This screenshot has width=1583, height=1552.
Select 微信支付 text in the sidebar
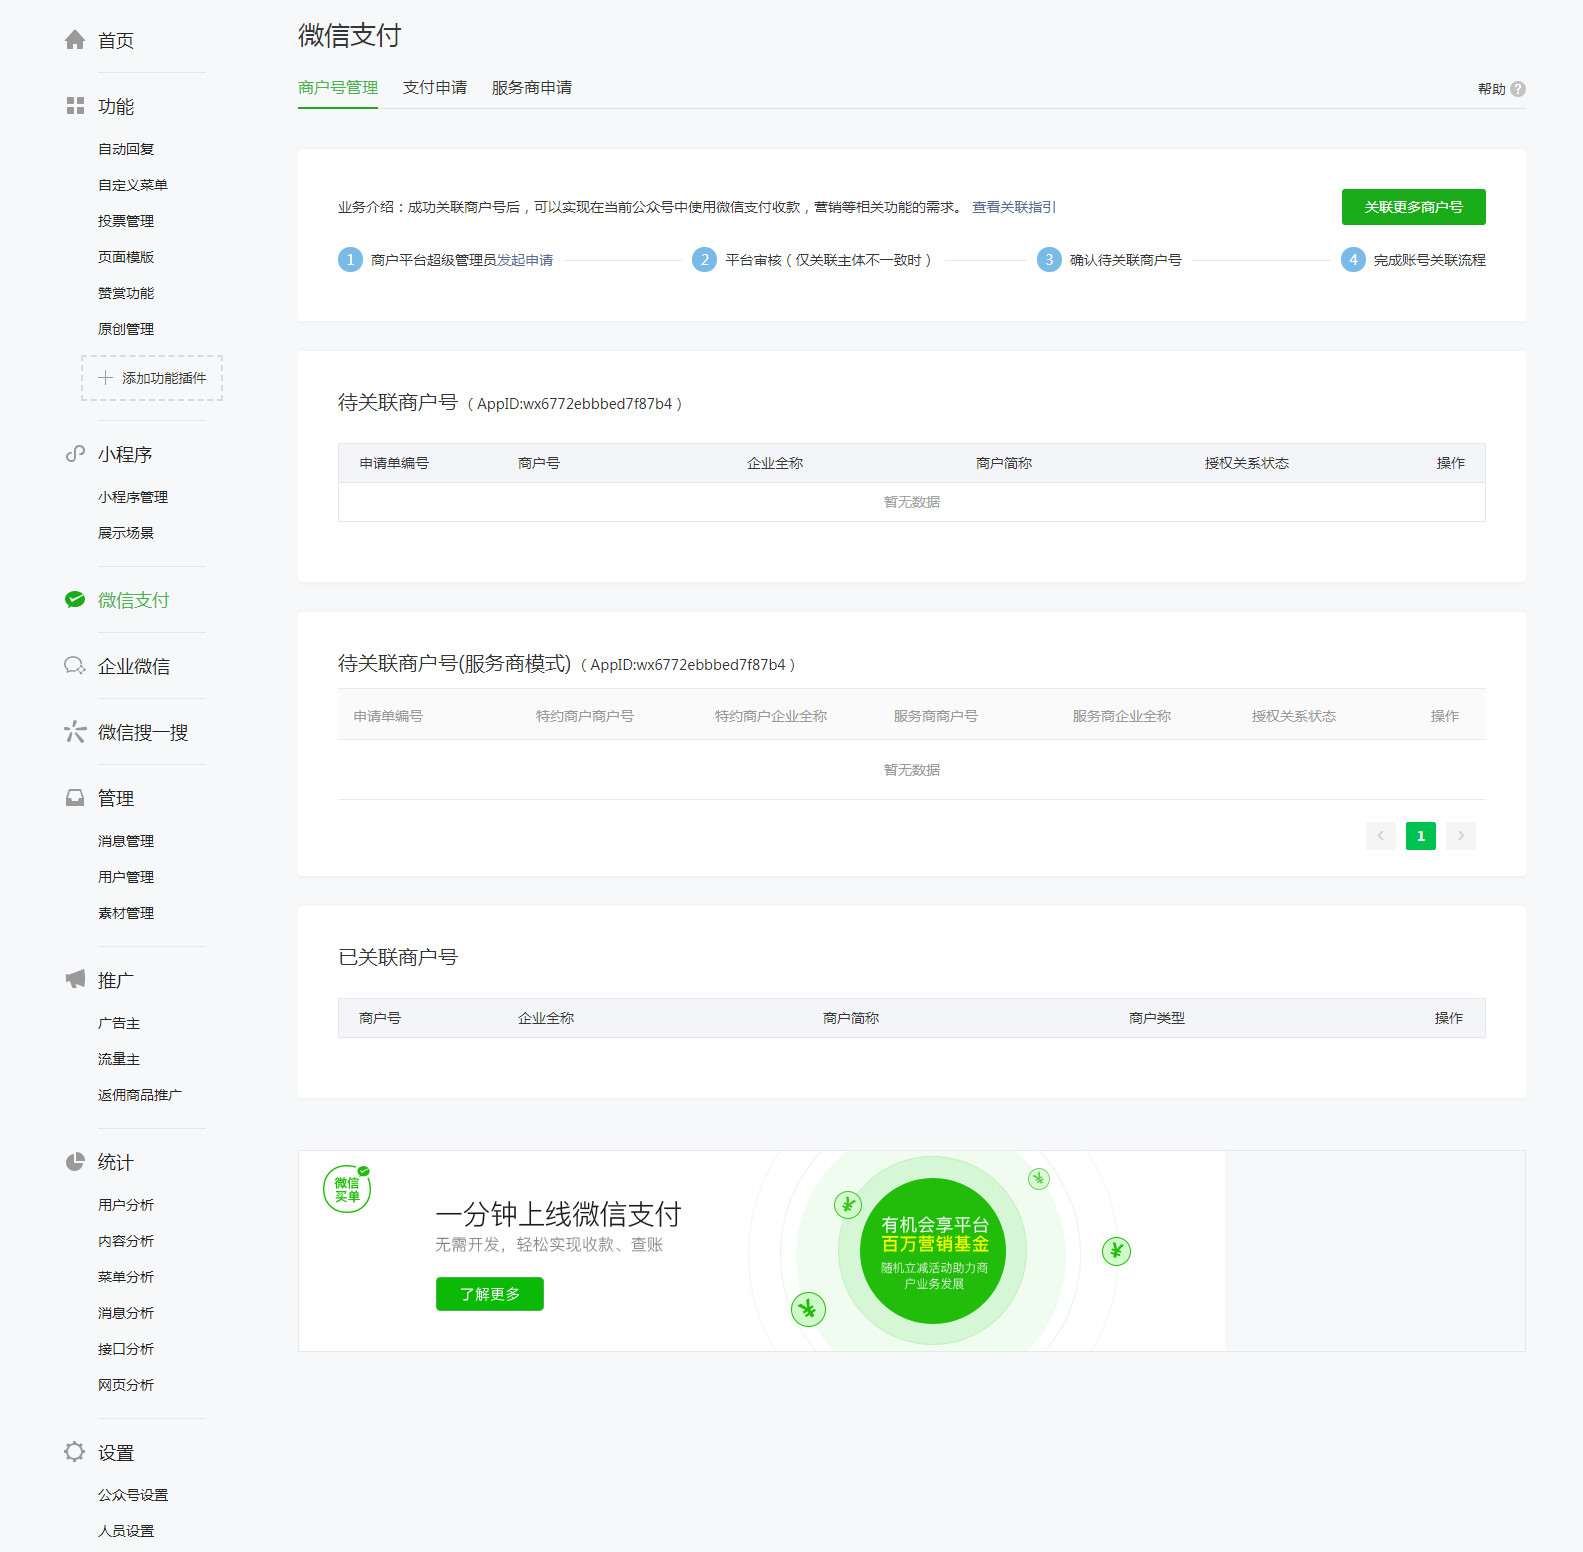134,600
